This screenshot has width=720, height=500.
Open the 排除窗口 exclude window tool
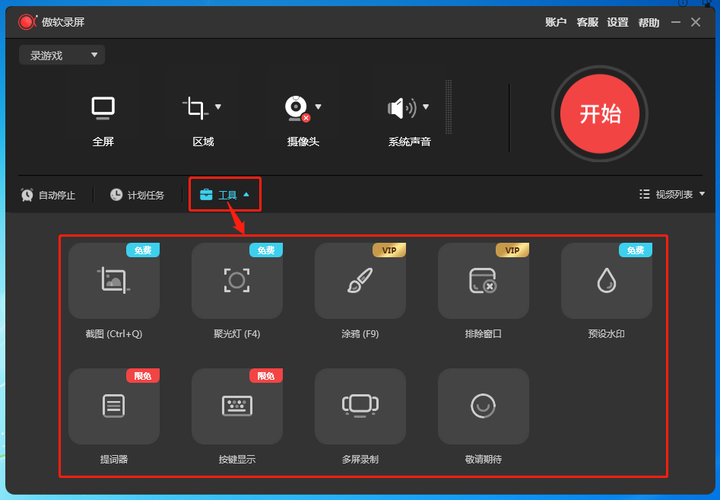click(x=483, y=281)
